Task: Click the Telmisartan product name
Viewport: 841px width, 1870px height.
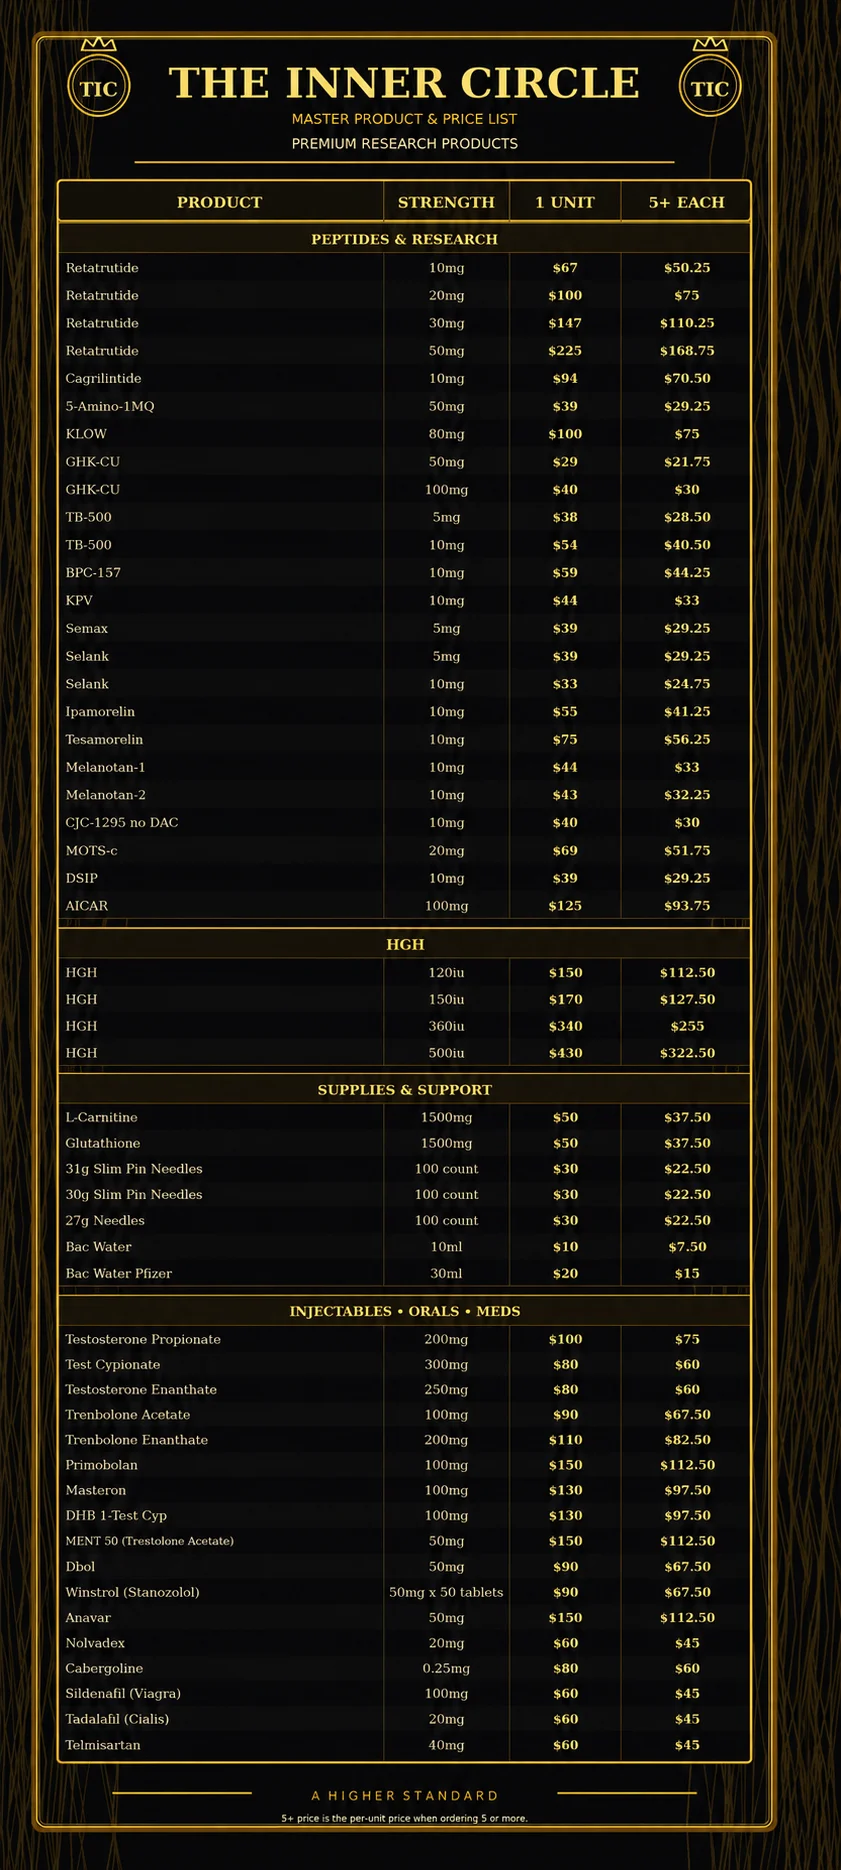Action: (x=103, y=1745)
